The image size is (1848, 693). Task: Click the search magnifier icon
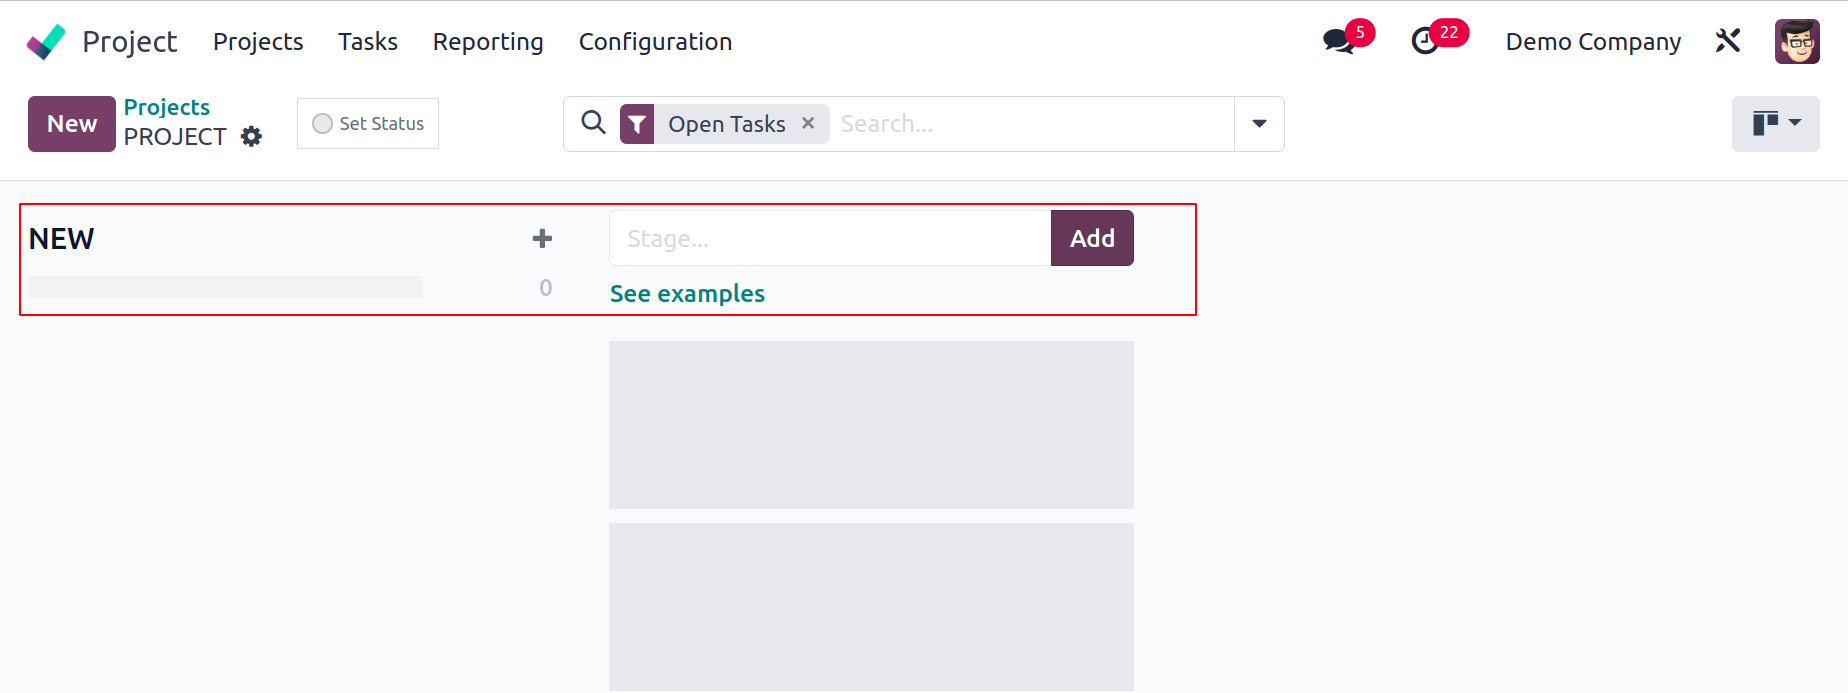coord(593,123)
